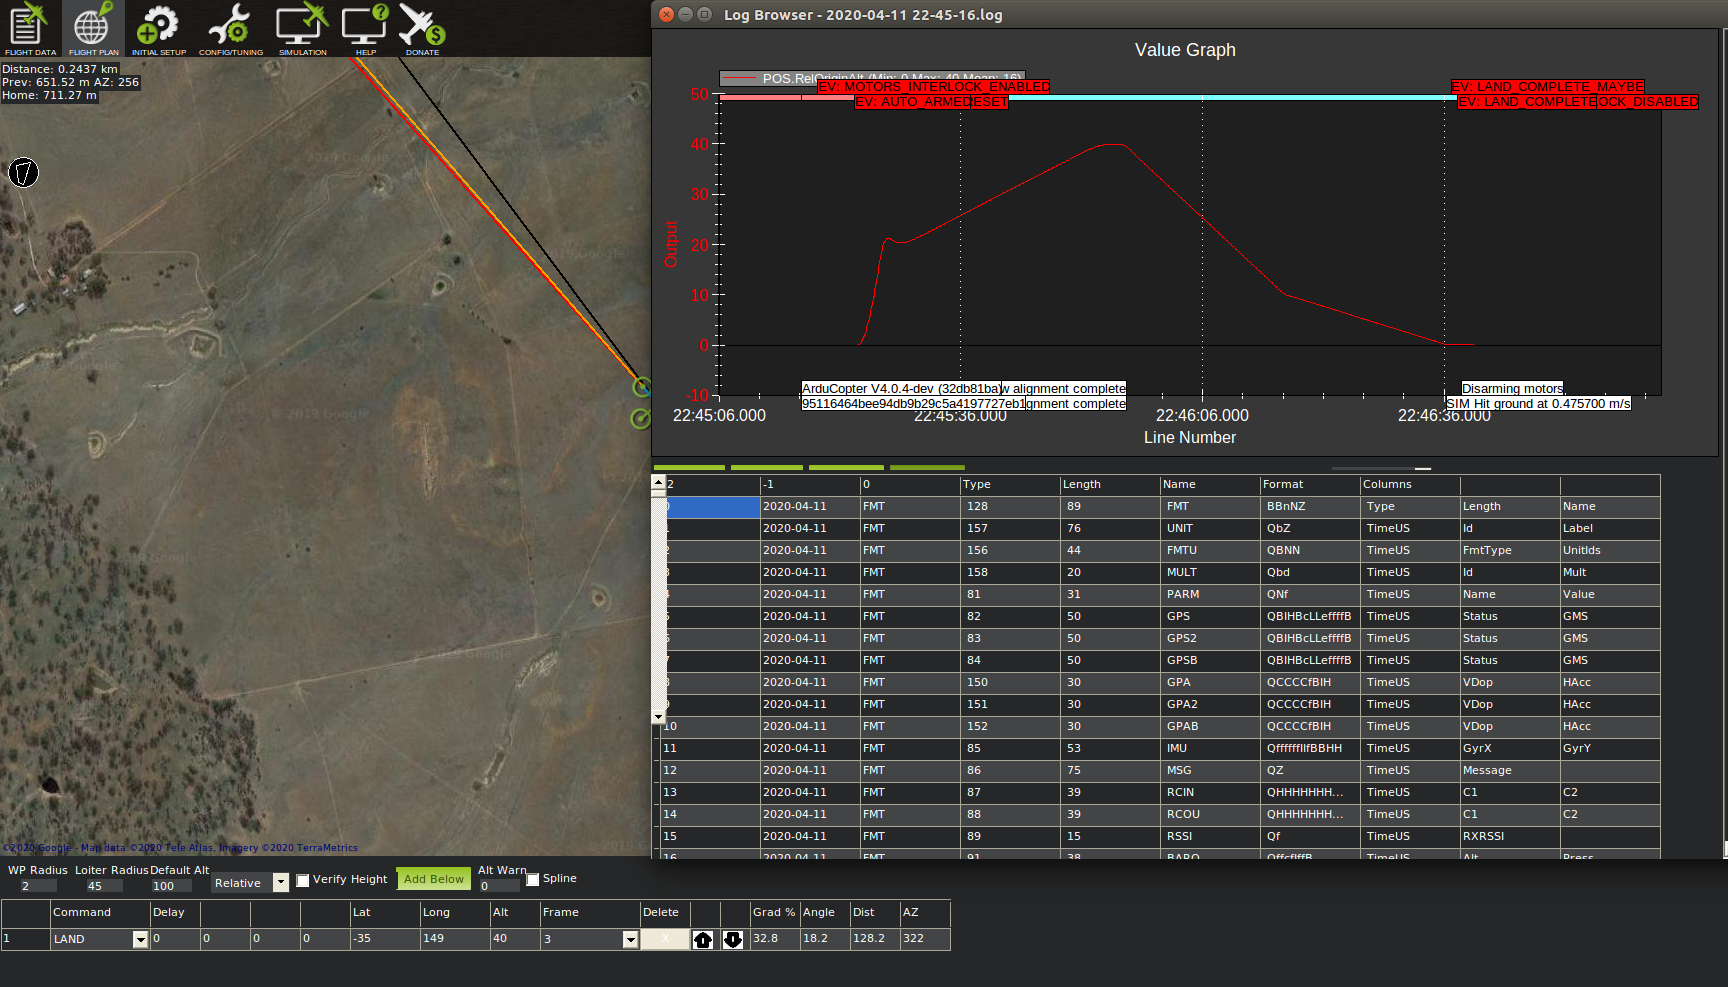Open the Frame dropdown showing 3
The image size is (1728, 987).
[x=630, y=939]
